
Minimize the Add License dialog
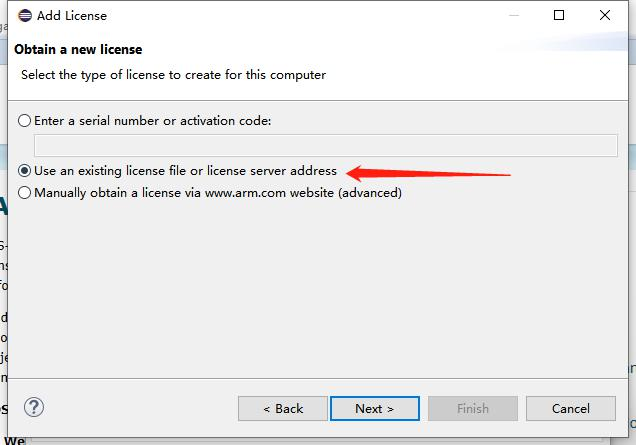513,15
